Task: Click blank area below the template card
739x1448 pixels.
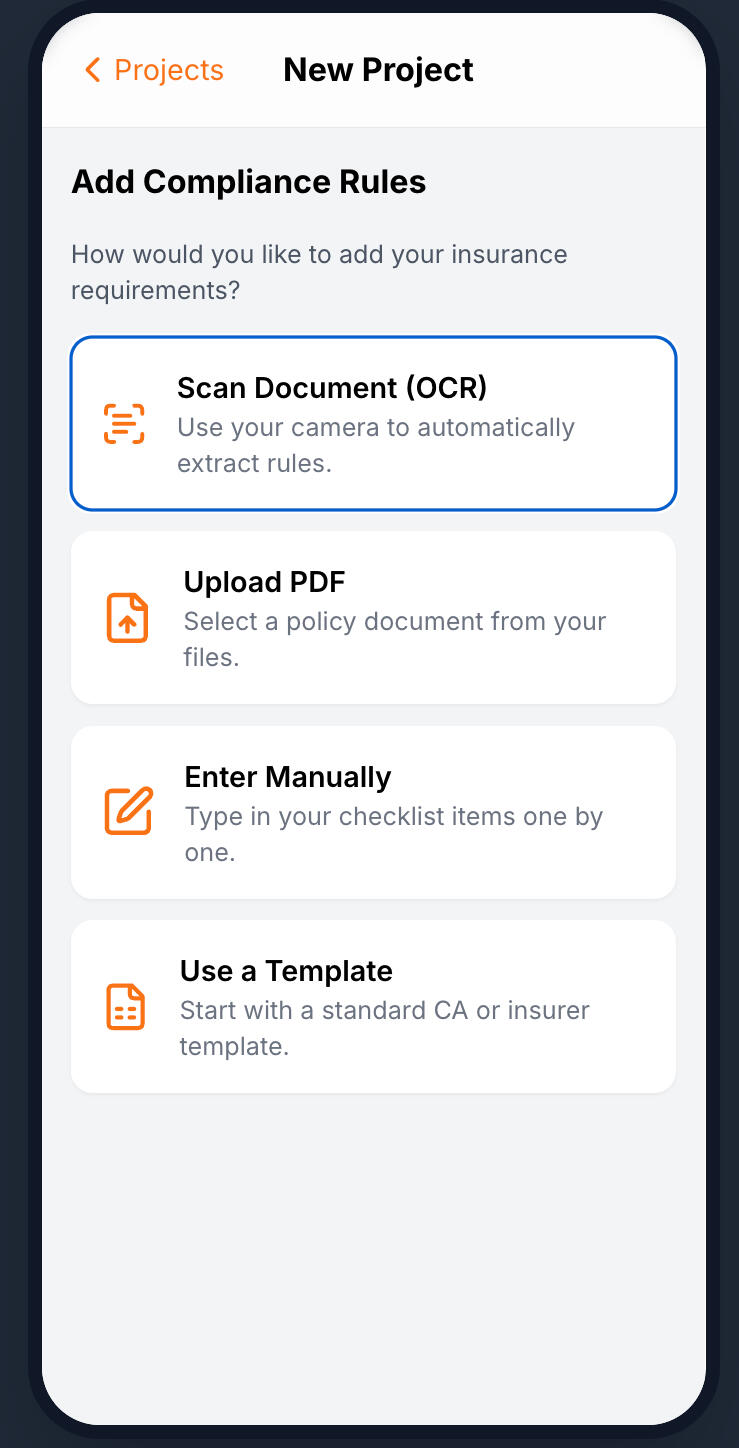Action: [x=373, y=1250]
